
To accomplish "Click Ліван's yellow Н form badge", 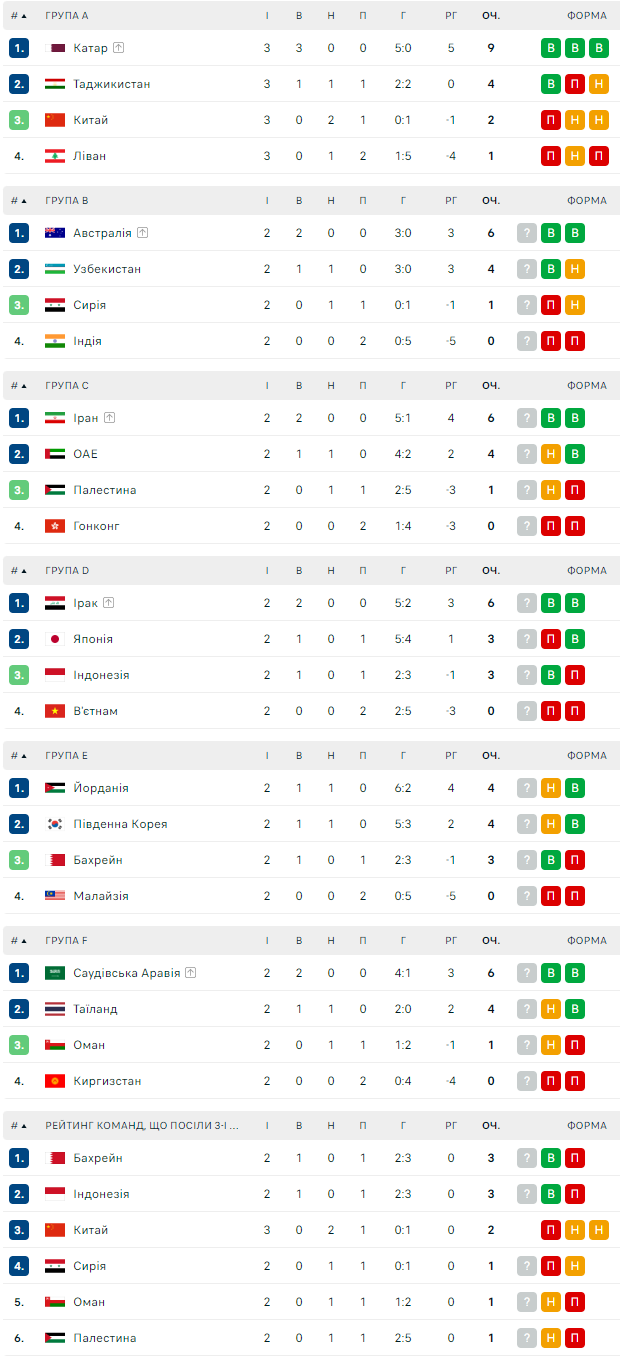I will (575, 156).
